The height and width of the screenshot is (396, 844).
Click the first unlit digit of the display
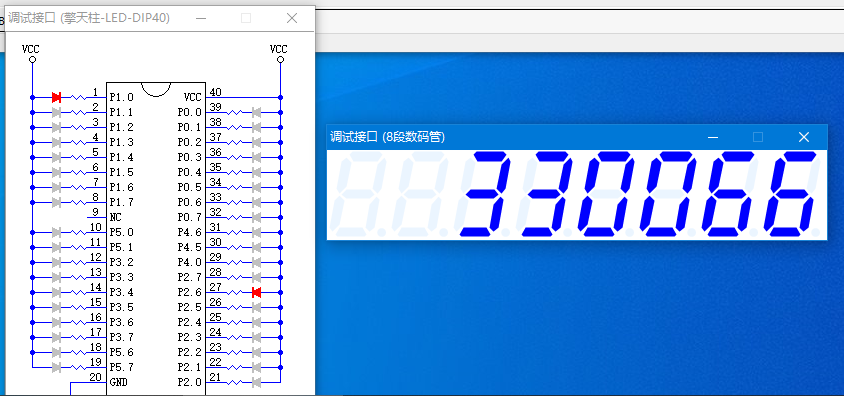coord(358,195)
